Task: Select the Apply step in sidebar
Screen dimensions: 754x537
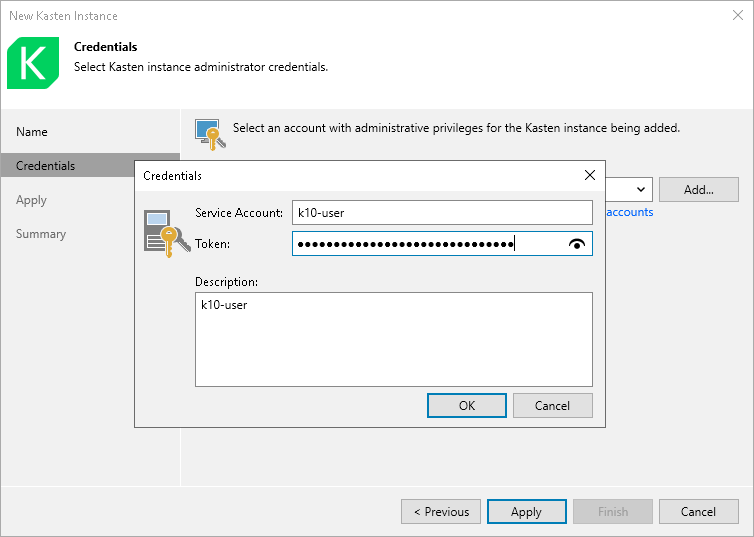Action: [x=31, y=200]
